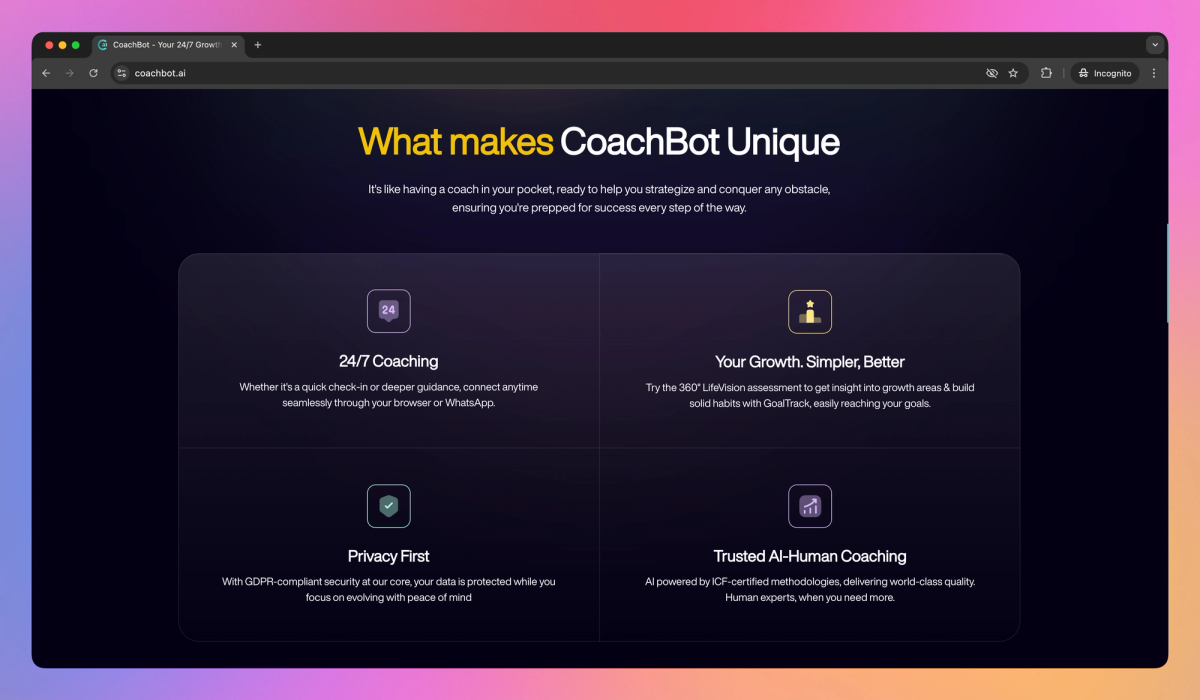Click the 24/7 Coaching calendar icon

[x=389, y=311]
